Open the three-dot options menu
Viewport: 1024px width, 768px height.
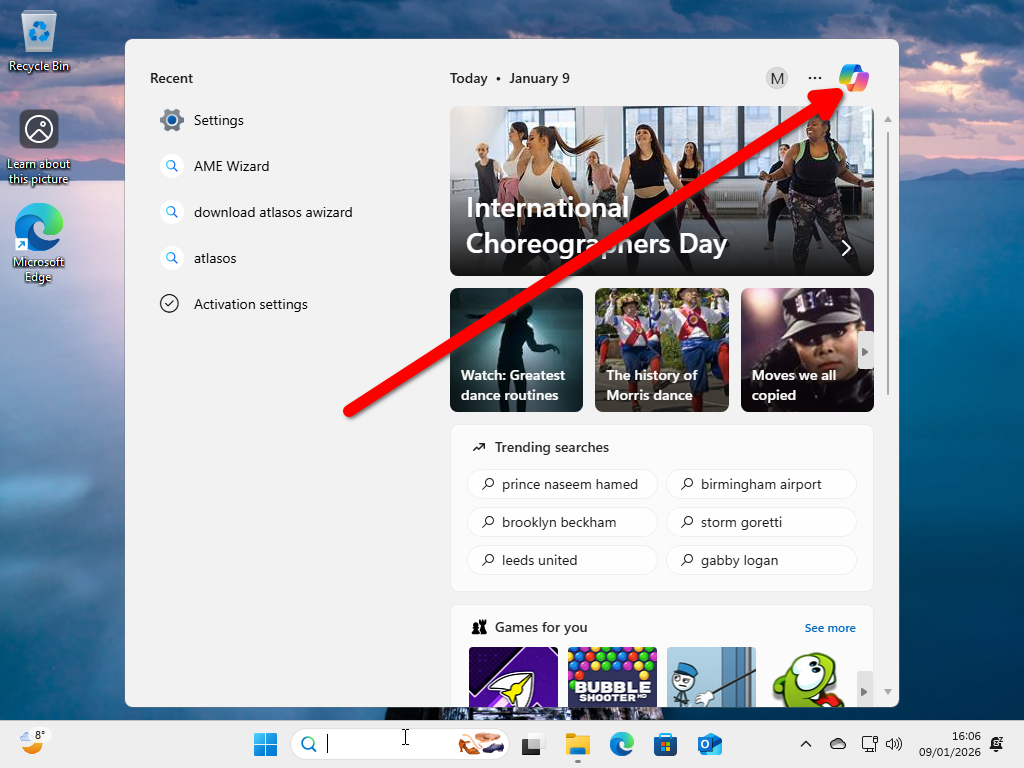pos(815,78)
